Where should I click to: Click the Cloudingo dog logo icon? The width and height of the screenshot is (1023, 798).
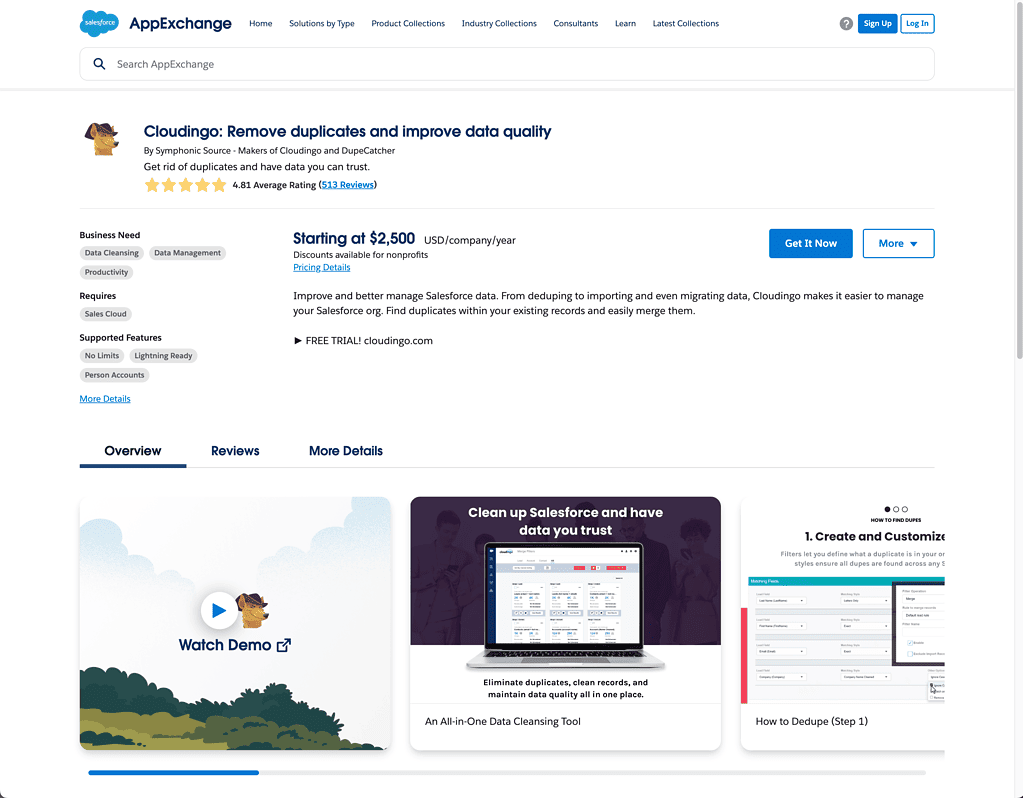pos(102,138)
